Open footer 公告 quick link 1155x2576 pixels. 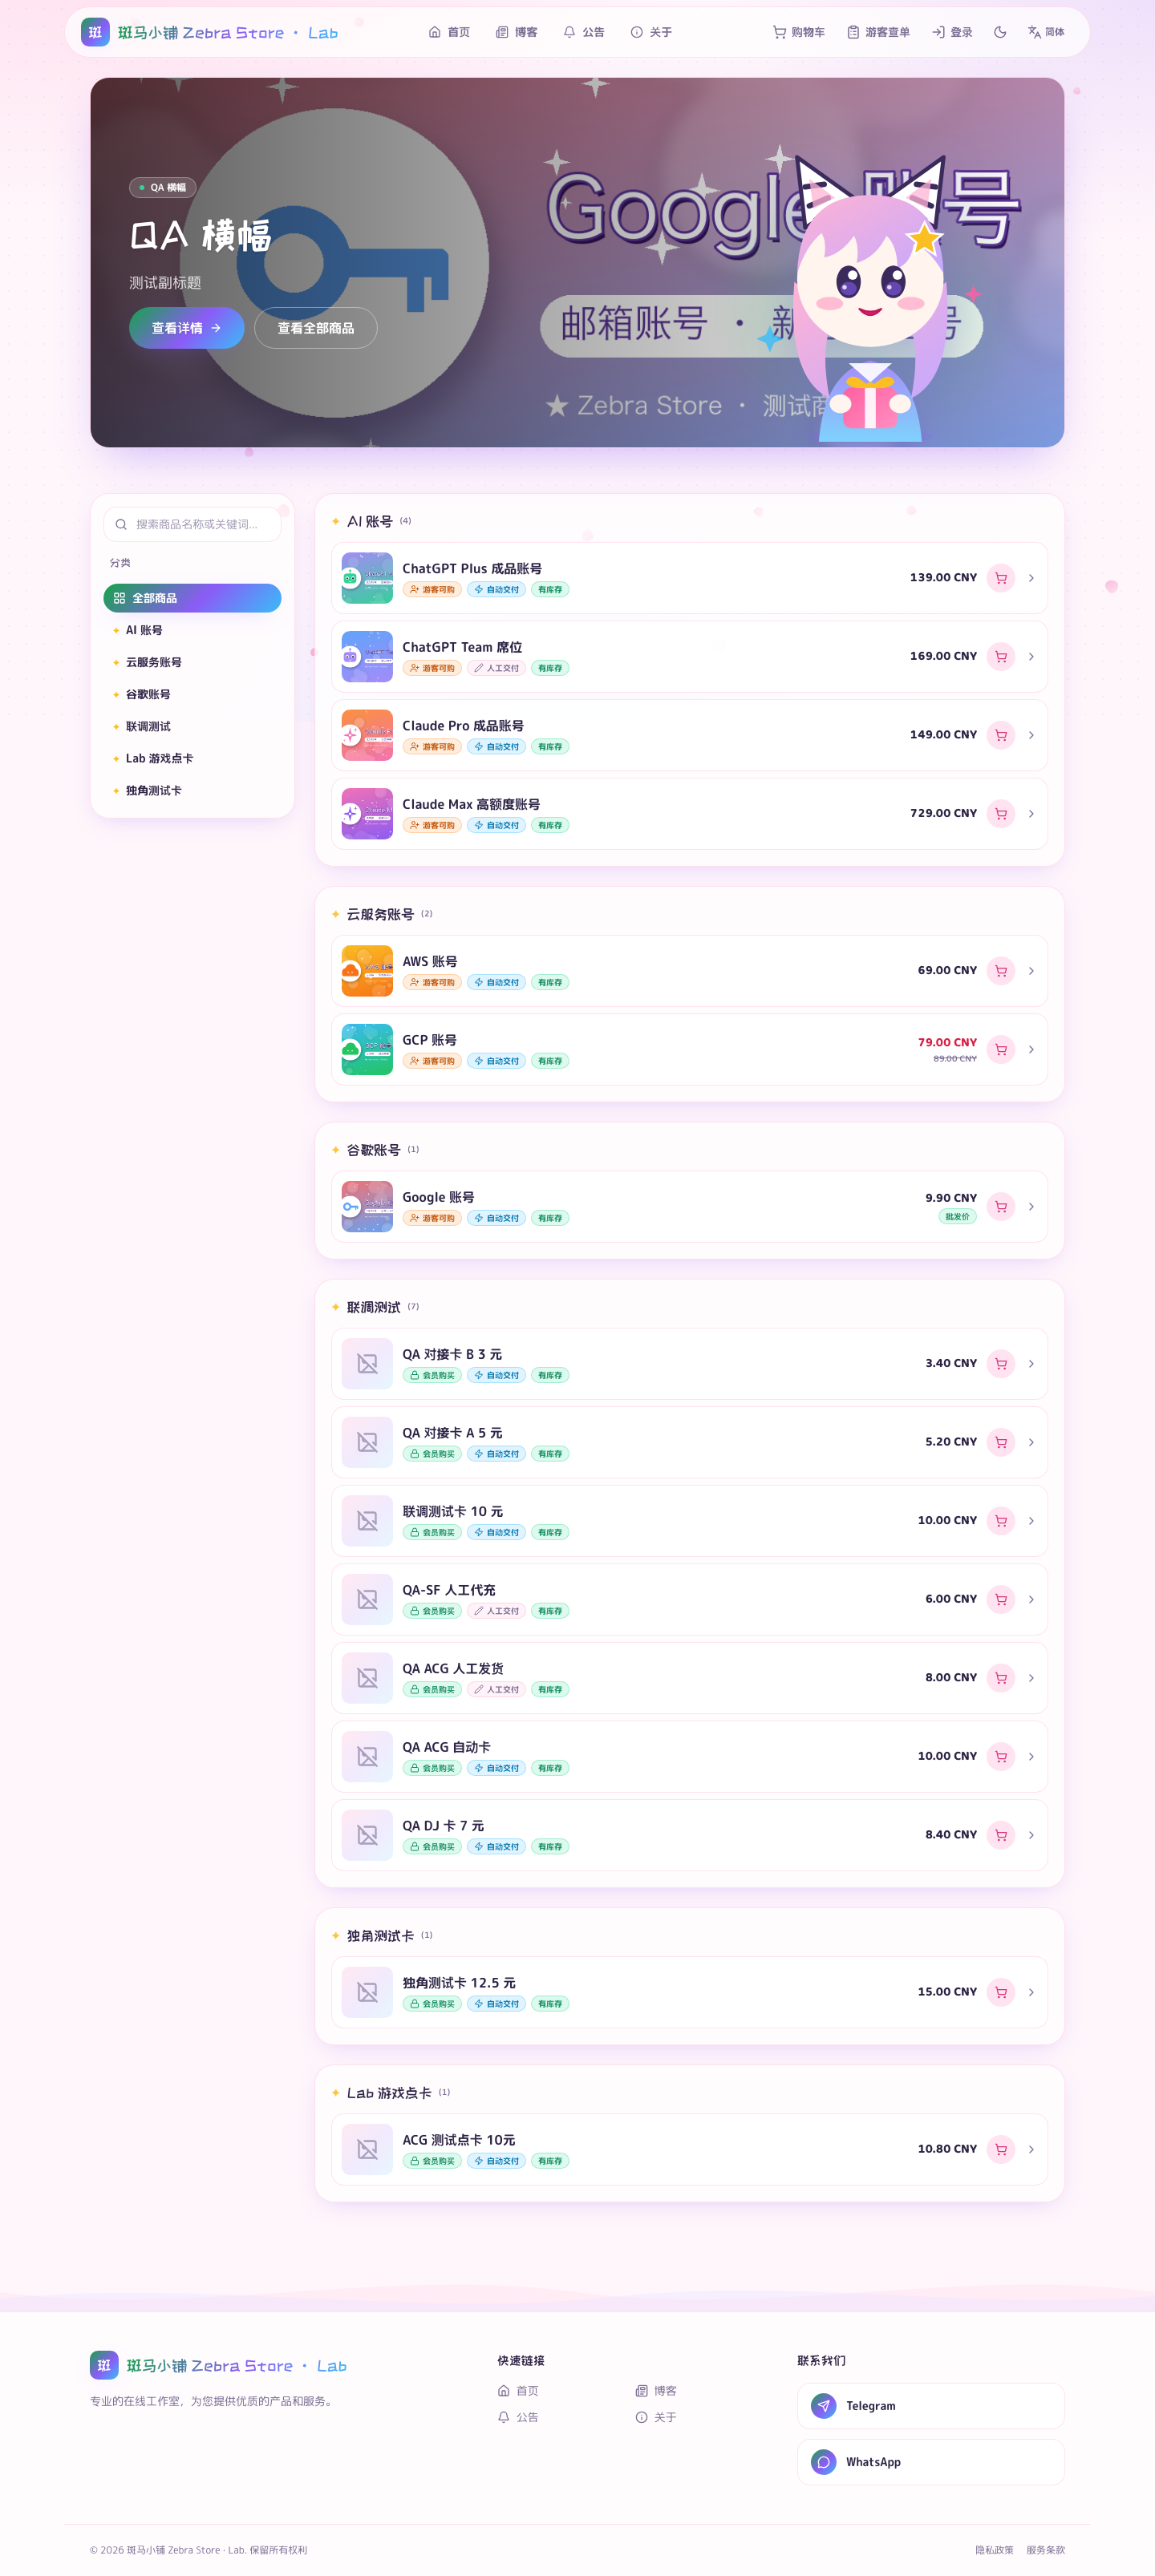coord(518,2417)
